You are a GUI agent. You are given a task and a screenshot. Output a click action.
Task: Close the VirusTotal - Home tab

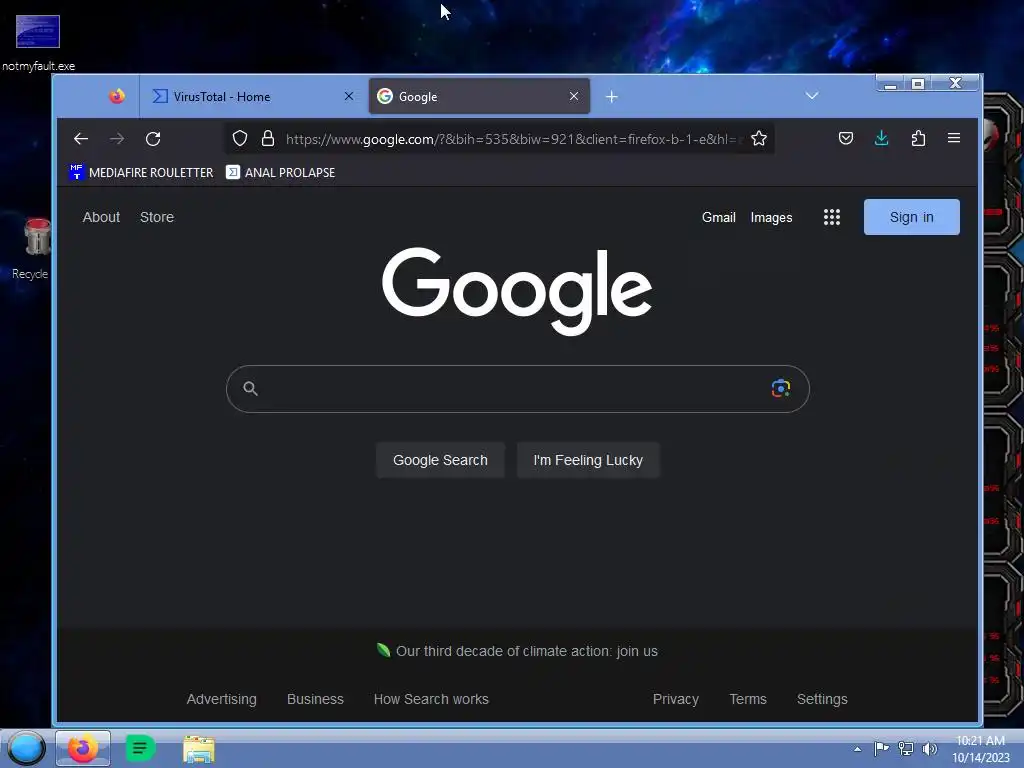[349, 97]
